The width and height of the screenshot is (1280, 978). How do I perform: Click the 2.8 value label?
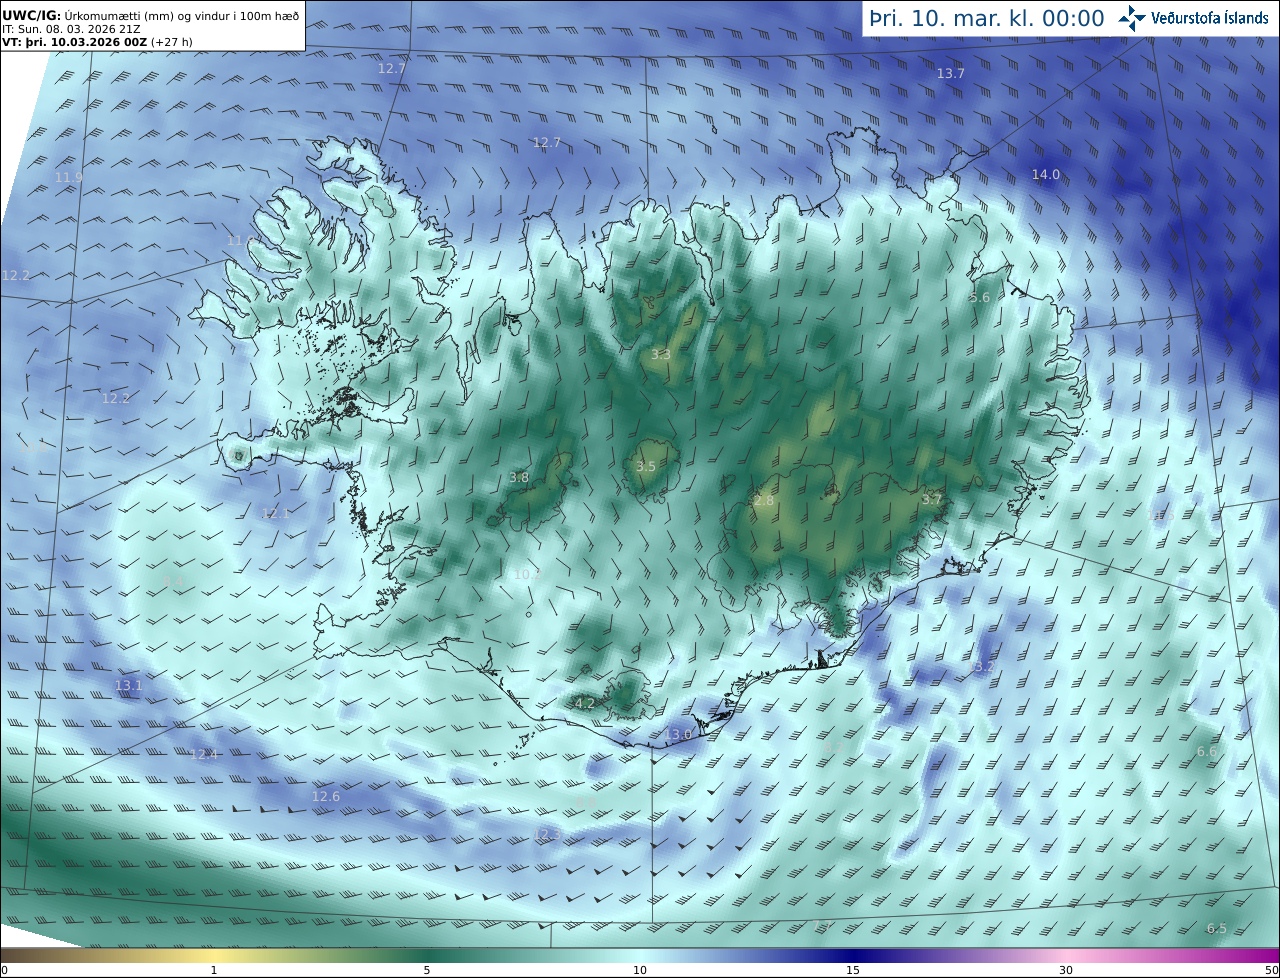(763, 501)
